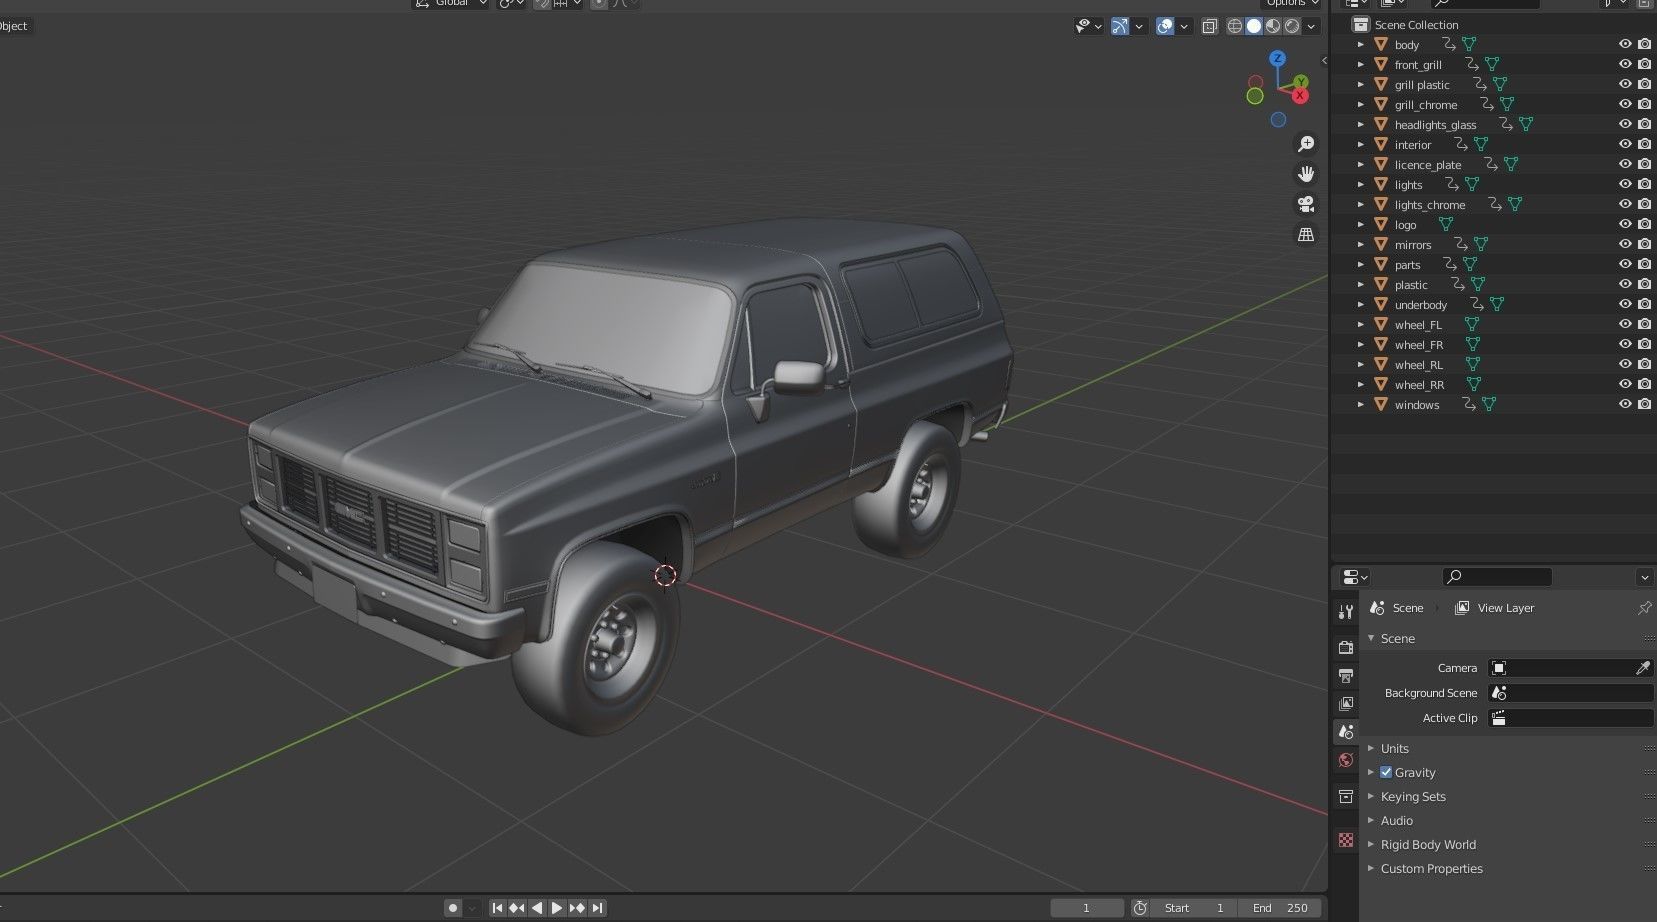Jump to the last frame

(597, 908)
